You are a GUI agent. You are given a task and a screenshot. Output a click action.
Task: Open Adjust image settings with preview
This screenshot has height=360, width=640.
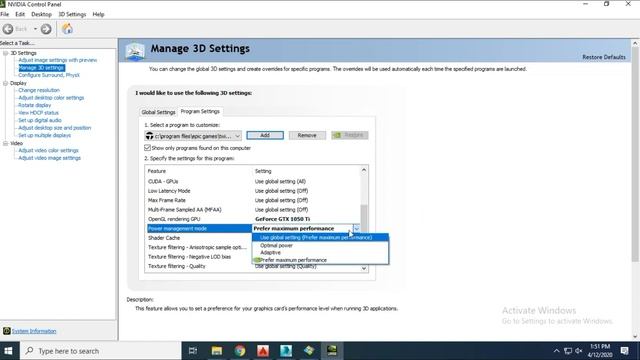tap(58, 60)
